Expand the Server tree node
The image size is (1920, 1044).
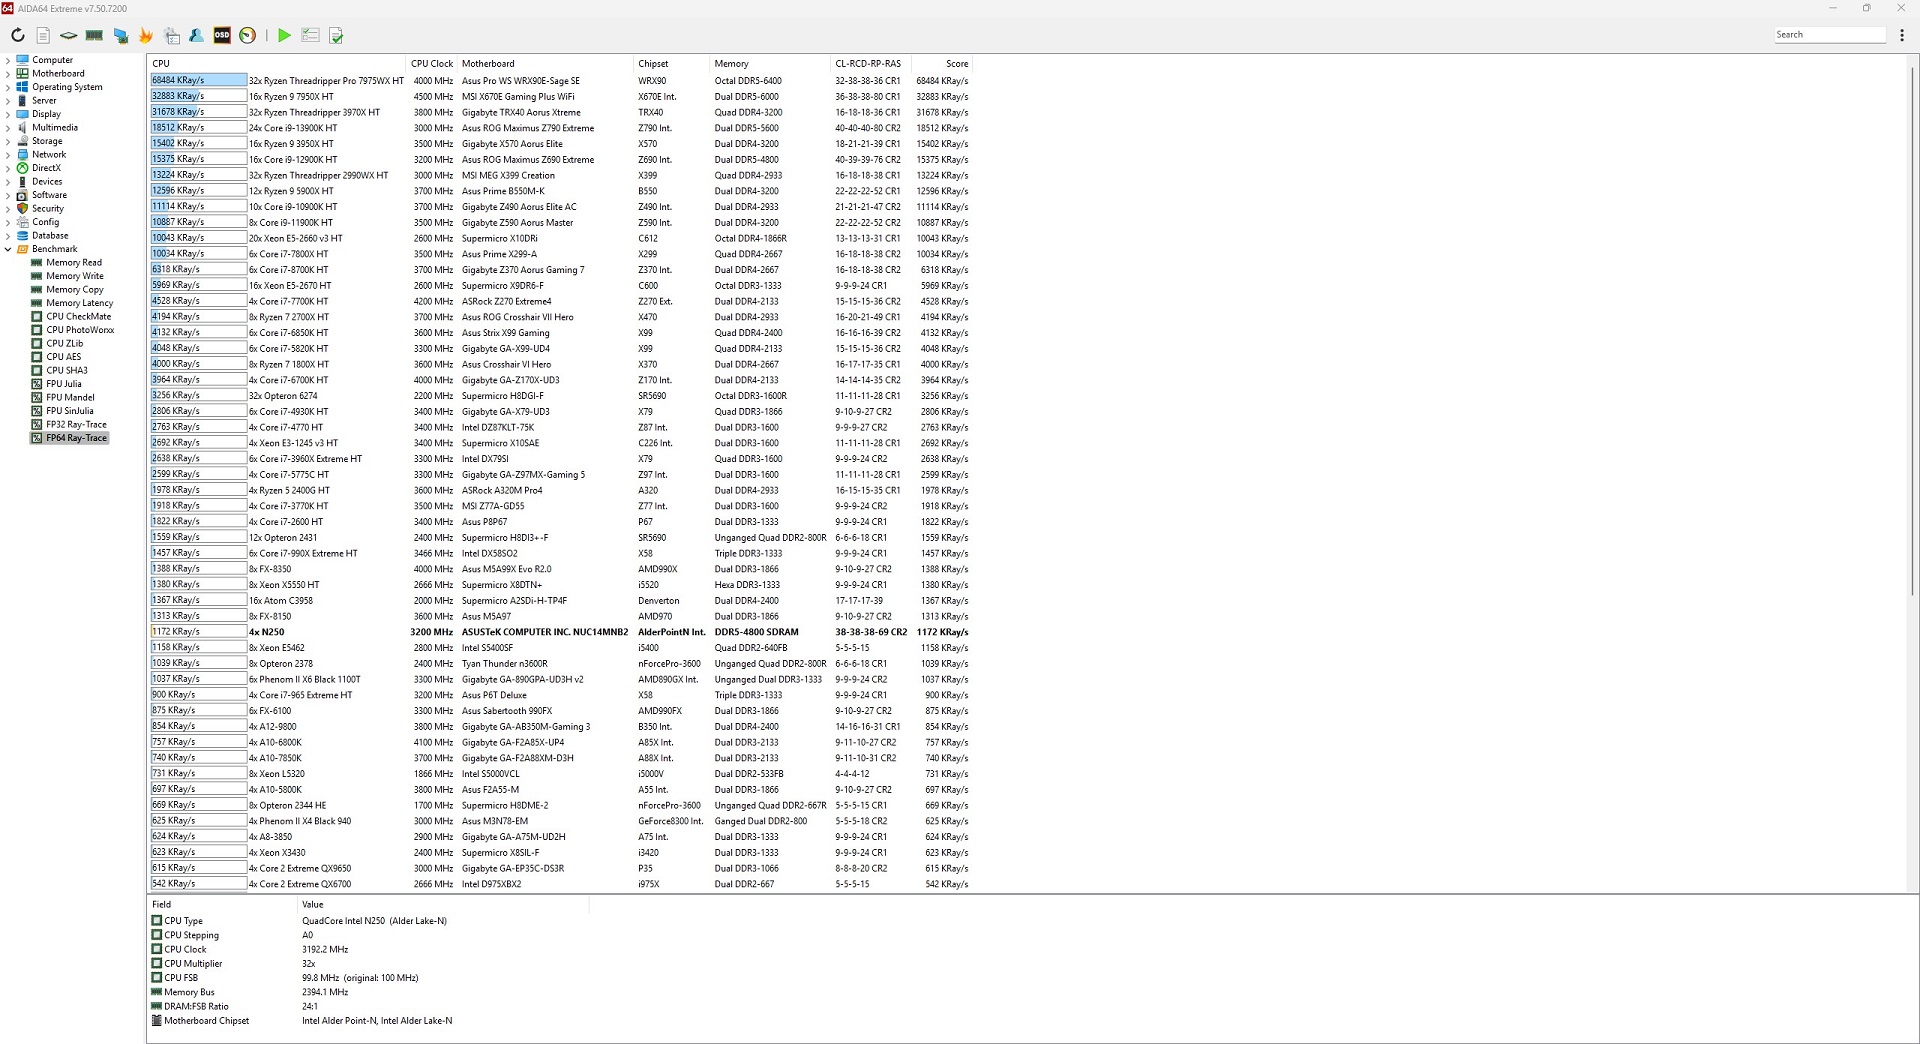8,100
